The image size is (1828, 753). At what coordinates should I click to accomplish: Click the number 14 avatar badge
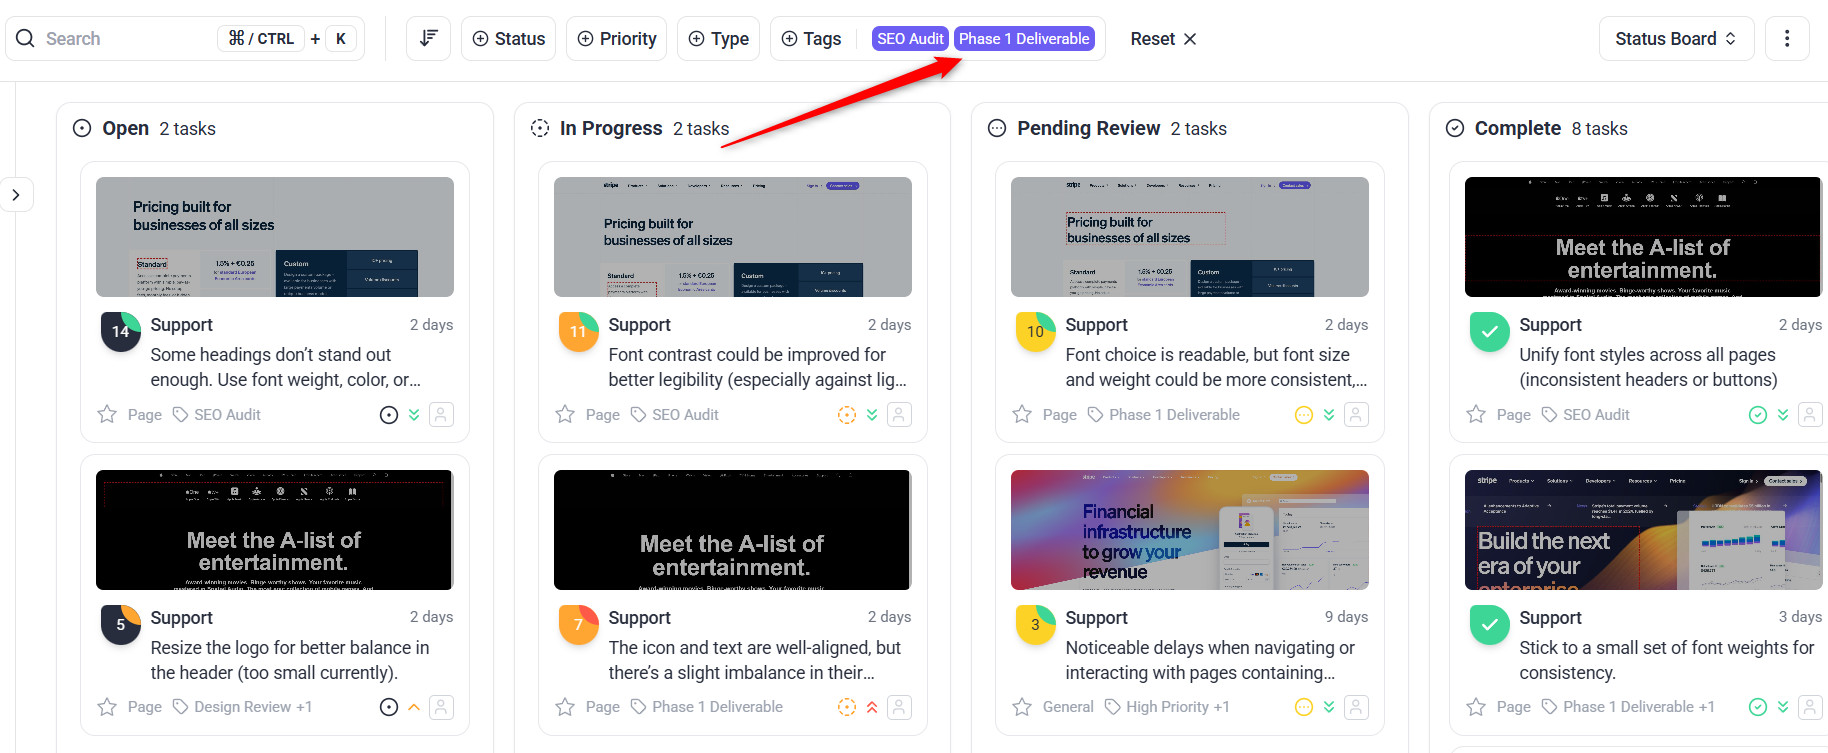click(120, 331)
